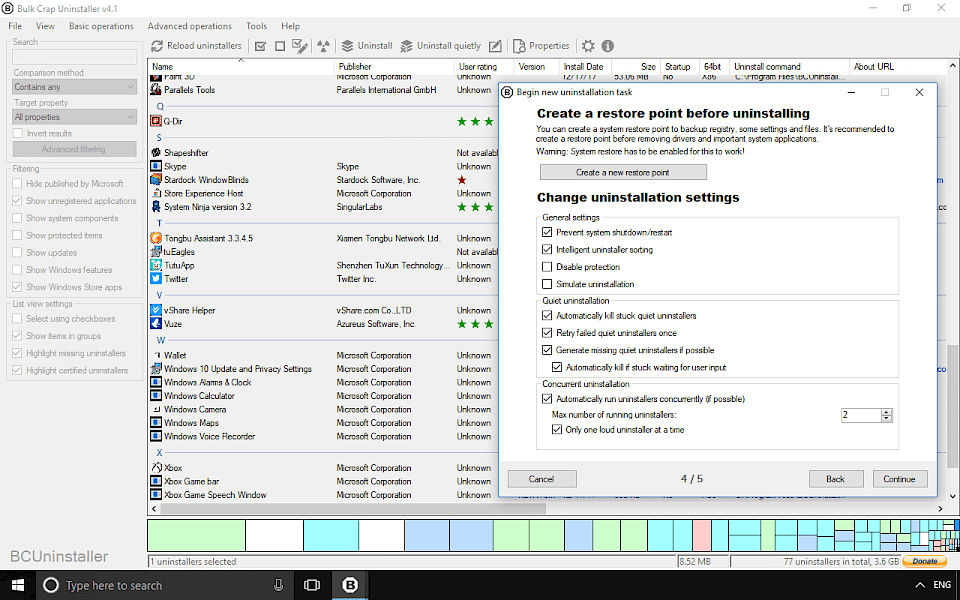This screenshot has height=600, width=960.
Task: Toggle Only one loud uninstaller at a time
Action: point(557,429)
